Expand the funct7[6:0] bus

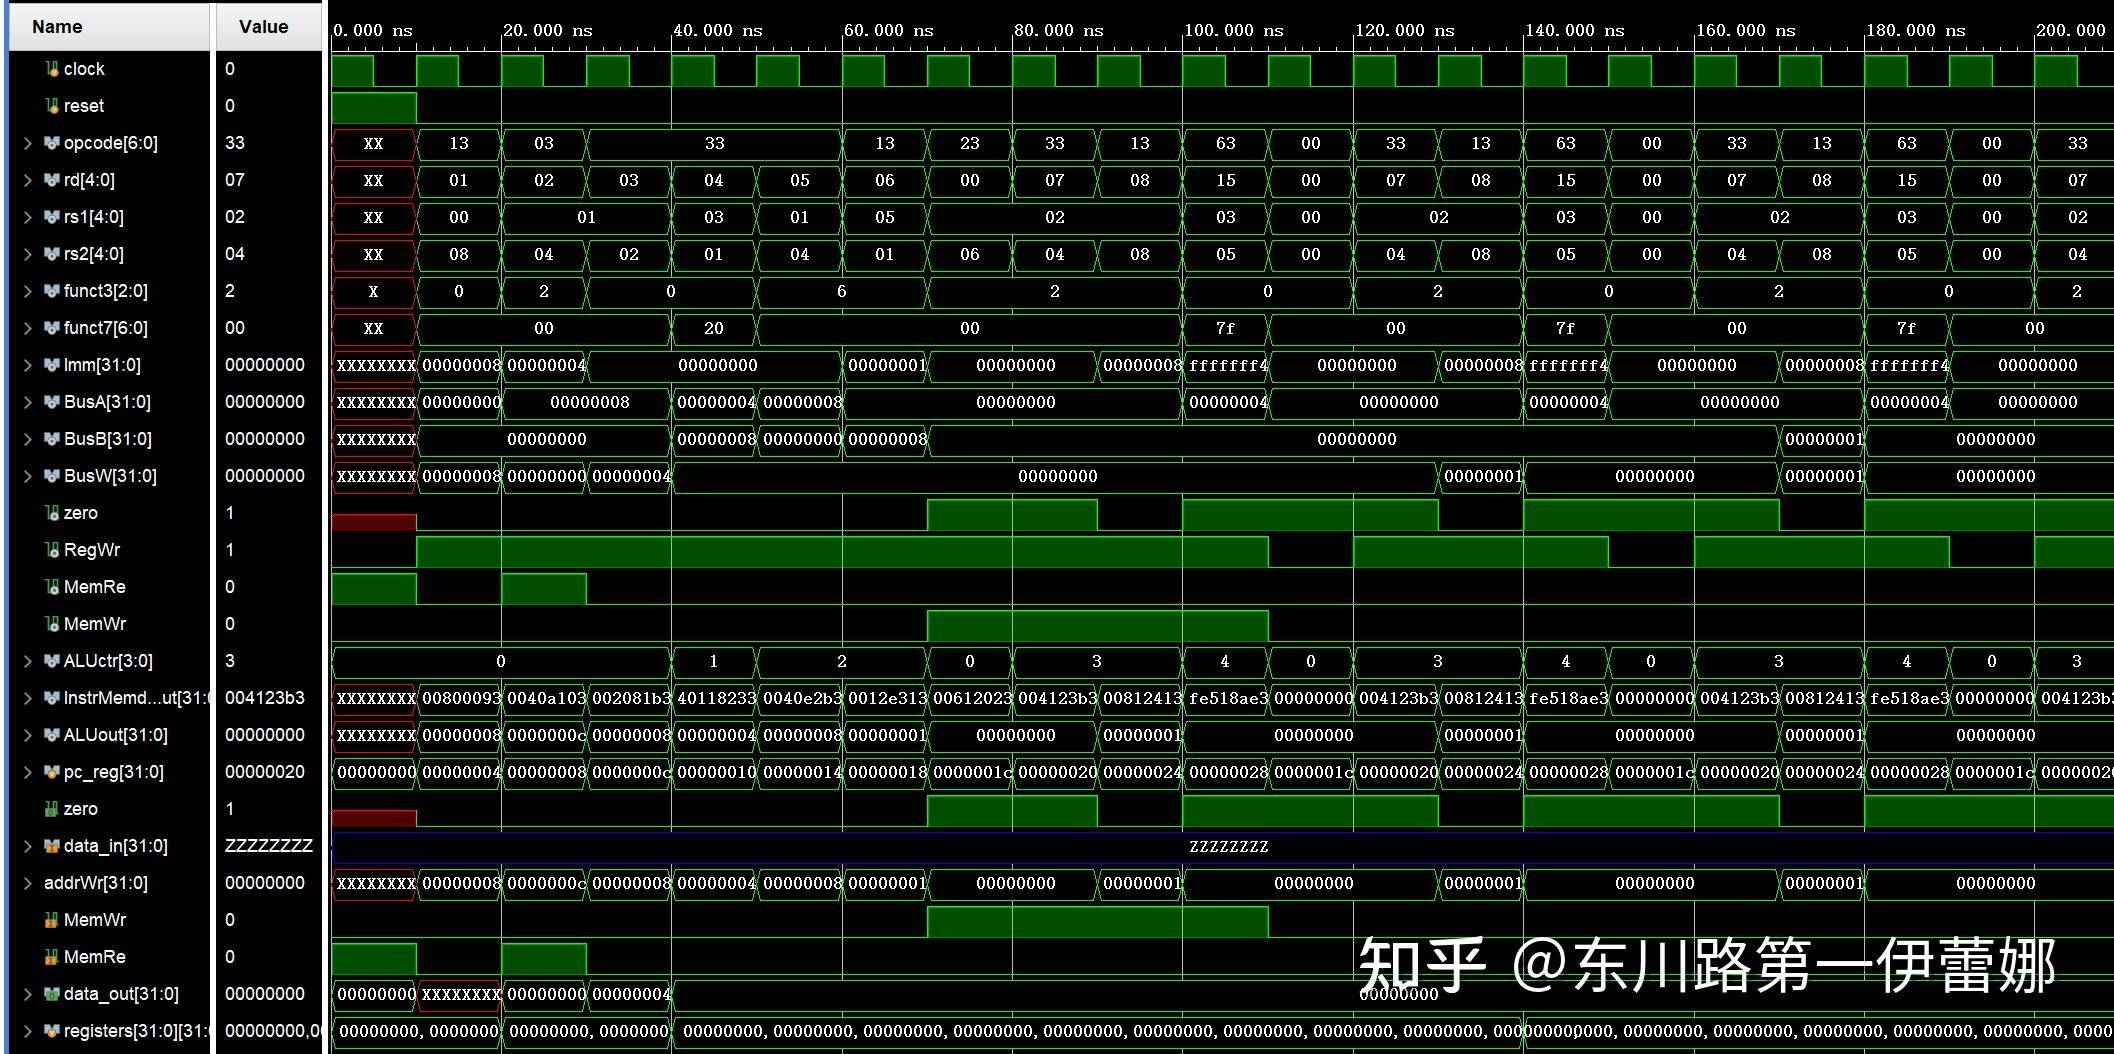point(28,328)
